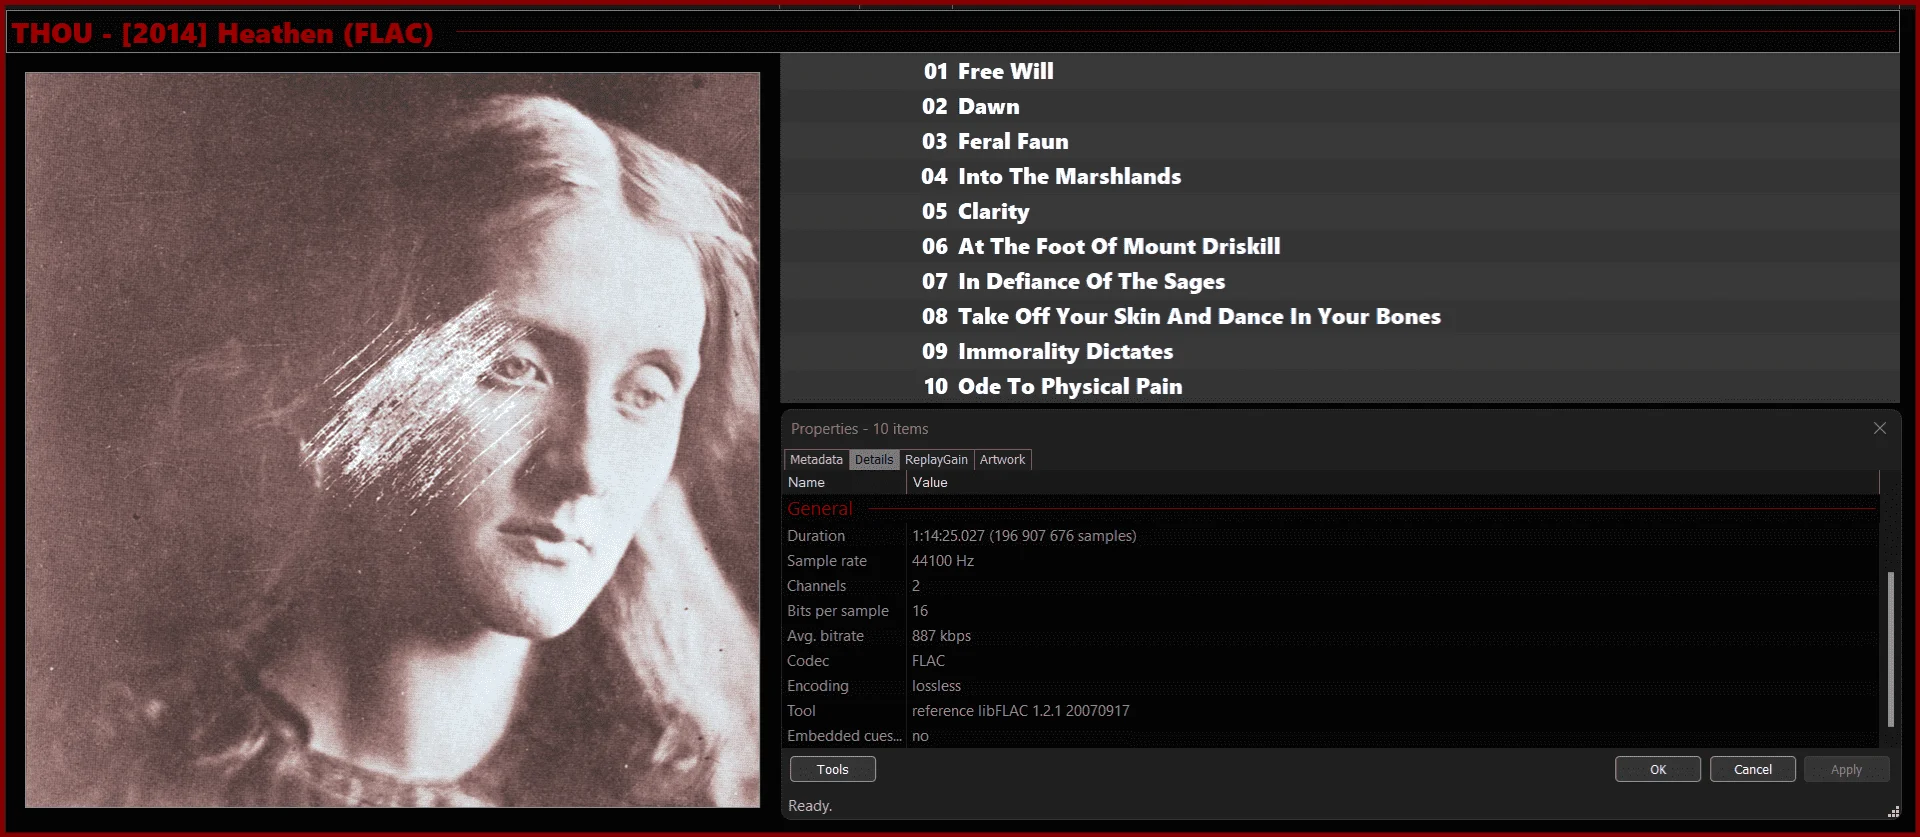Select track 08 Take Off Your Skin
Viewport: 1920px width, 837px height.
1340,316
